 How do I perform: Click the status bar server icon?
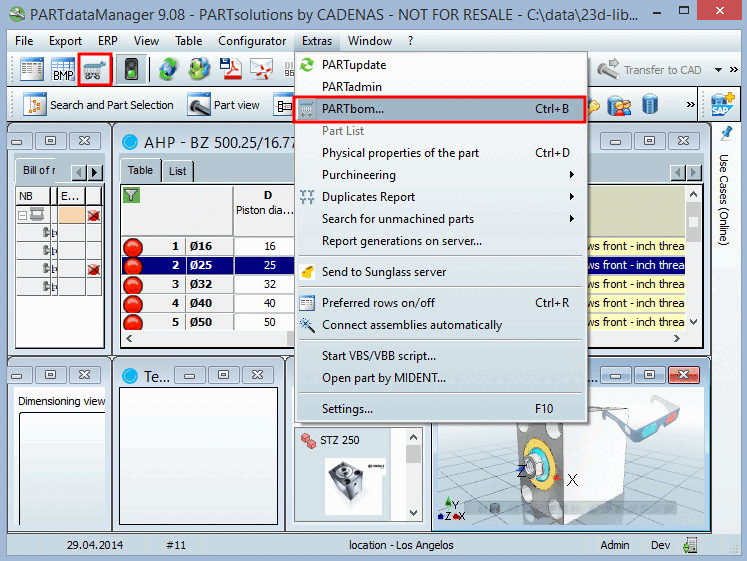tap(690, 545)
